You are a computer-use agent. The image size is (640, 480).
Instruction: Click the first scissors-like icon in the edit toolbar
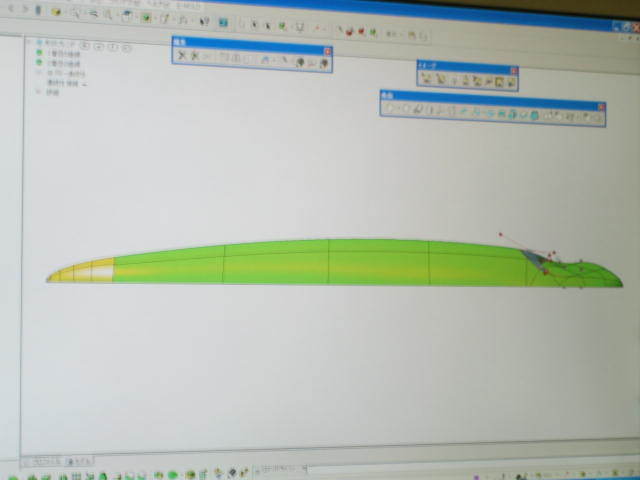(182, 55)
